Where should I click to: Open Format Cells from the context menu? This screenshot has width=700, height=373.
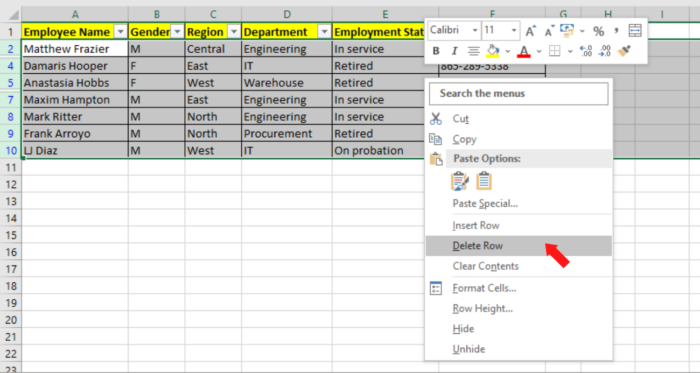click(519, 288)
